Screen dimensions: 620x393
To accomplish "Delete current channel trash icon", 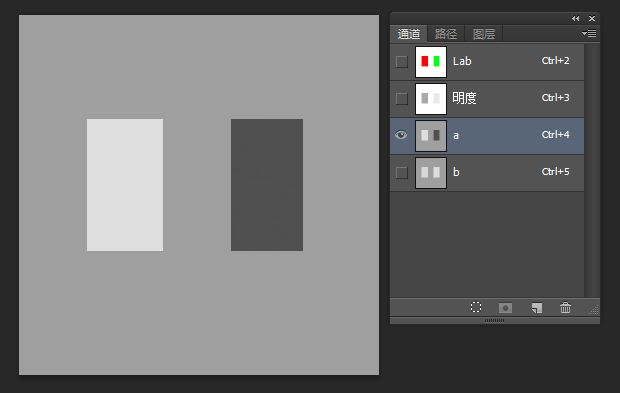I will point(565,307).
